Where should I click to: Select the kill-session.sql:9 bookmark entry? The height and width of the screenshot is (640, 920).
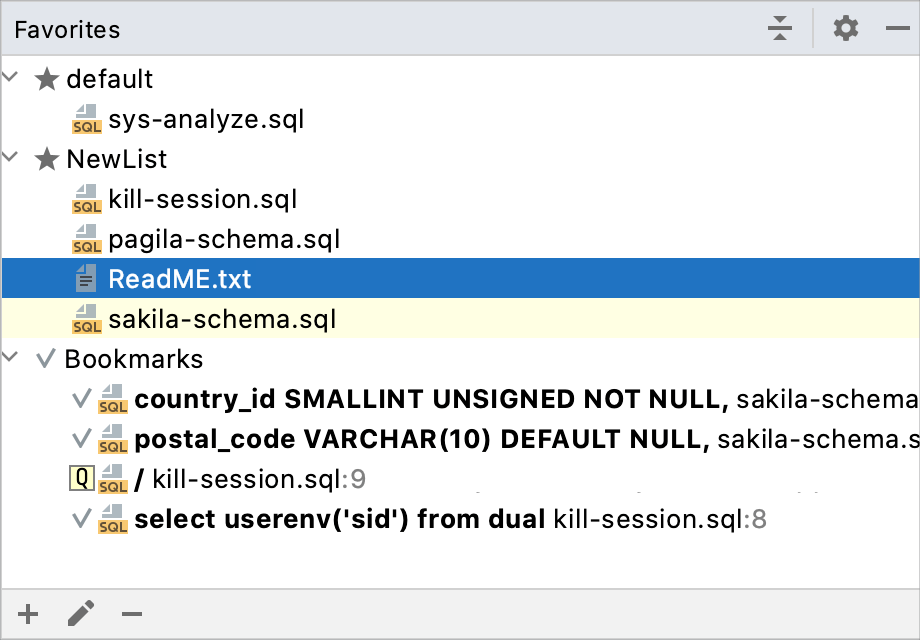(x=258, y=480)
